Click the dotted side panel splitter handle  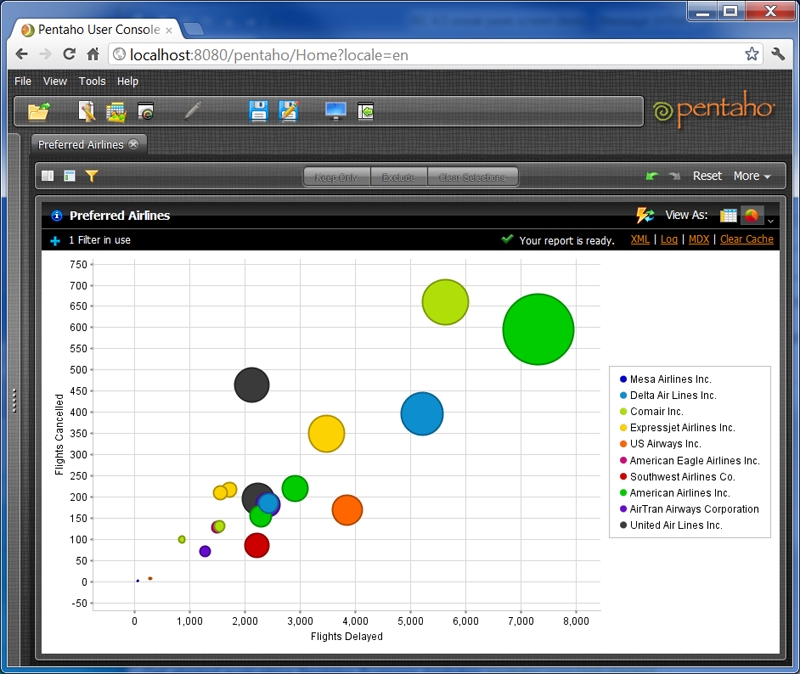(x=14, y=400)
